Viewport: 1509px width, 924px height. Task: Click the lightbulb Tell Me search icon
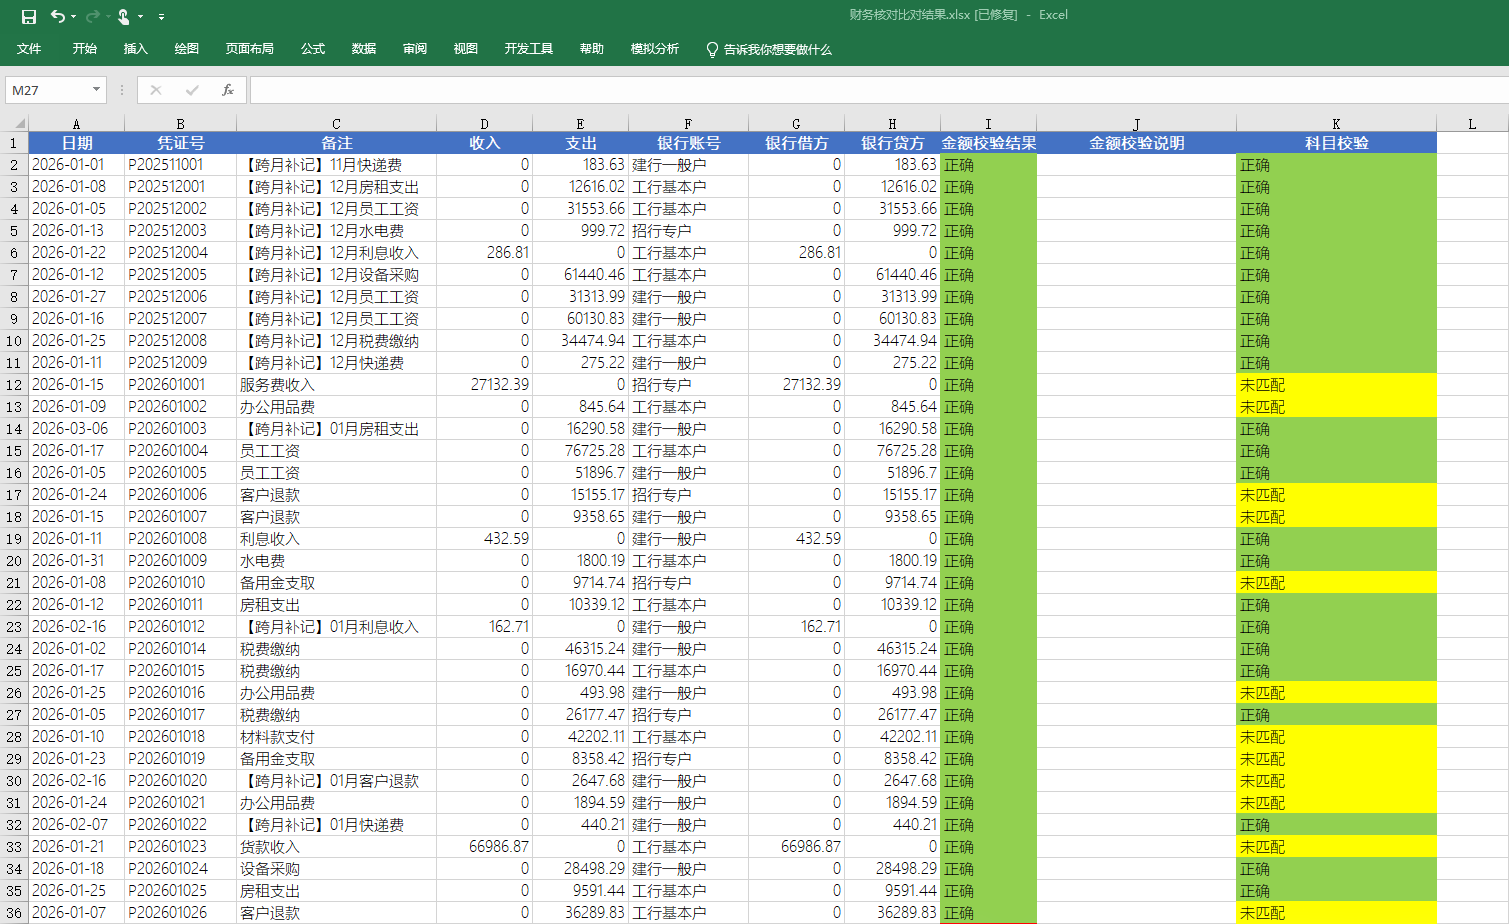tap(712, 49)
